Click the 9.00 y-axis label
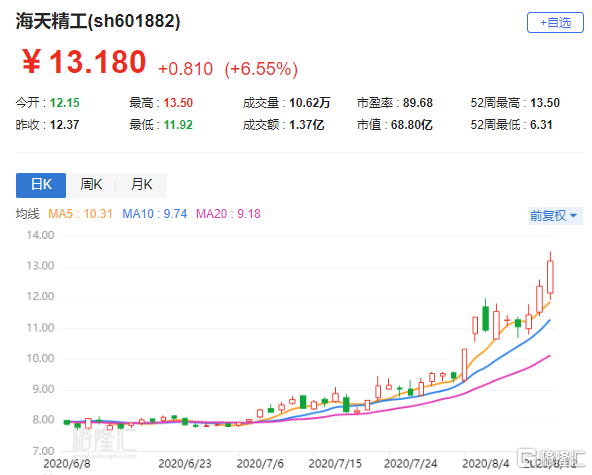 43,389
